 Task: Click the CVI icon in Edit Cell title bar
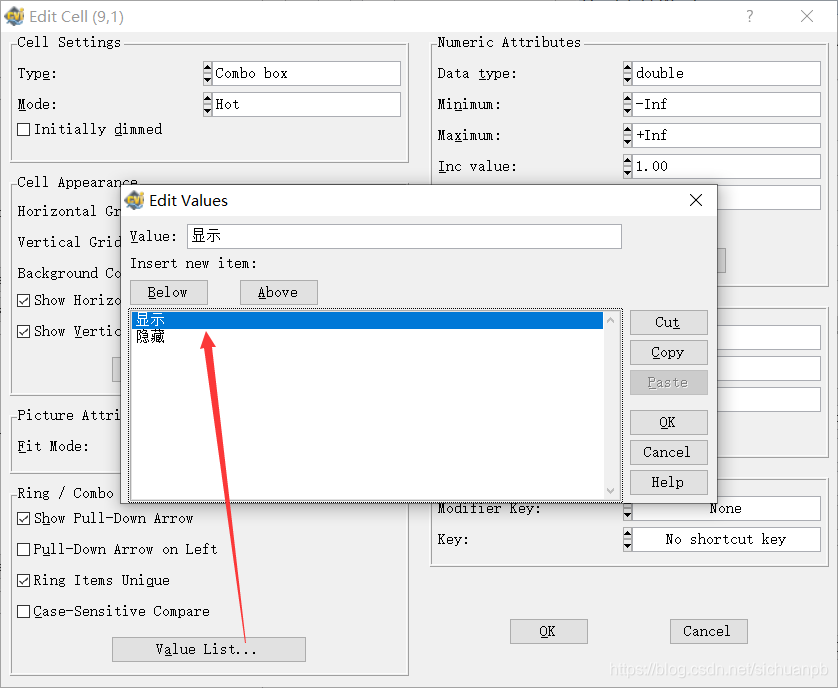(x=14, y=17)
